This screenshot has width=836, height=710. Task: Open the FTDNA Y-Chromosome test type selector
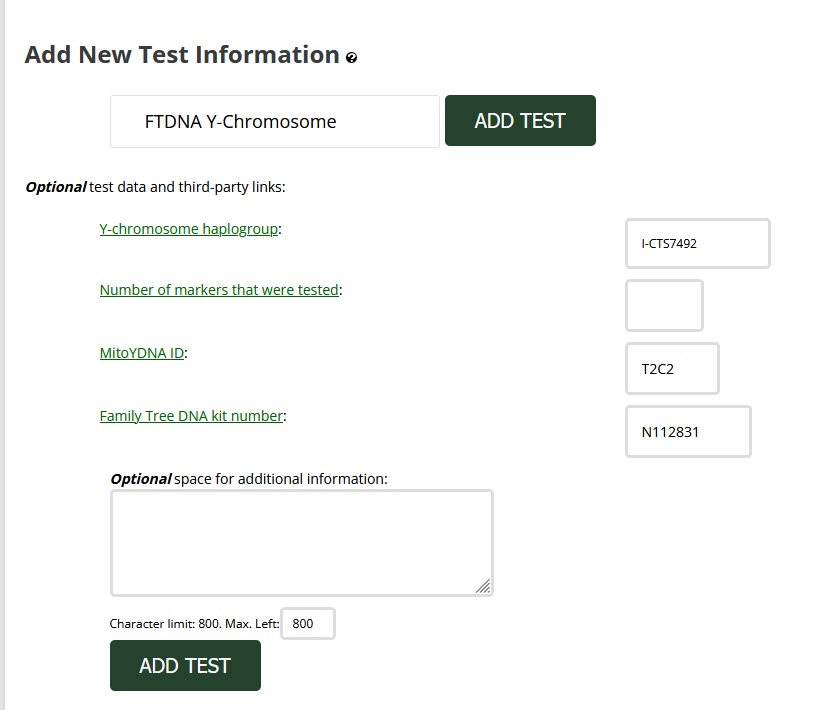click(274, 122)
